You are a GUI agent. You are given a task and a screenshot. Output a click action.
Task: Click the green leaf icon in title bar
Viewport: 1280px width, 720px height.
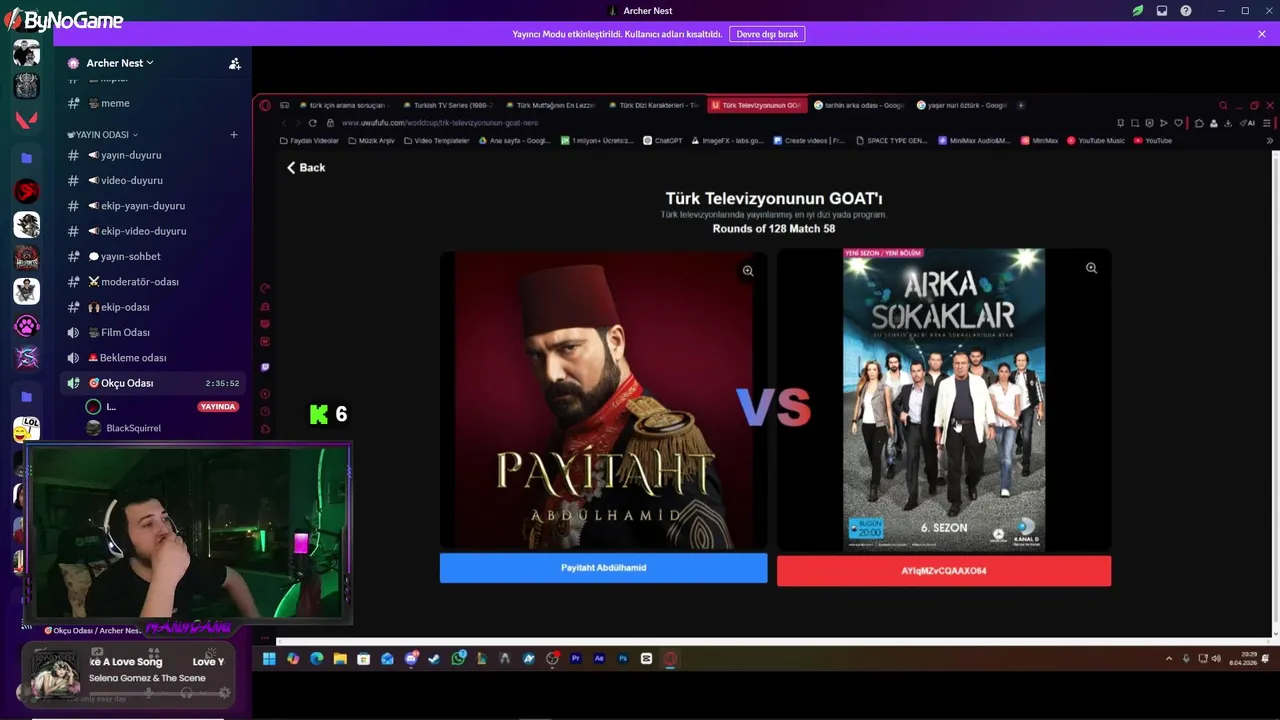[1138, 11]
